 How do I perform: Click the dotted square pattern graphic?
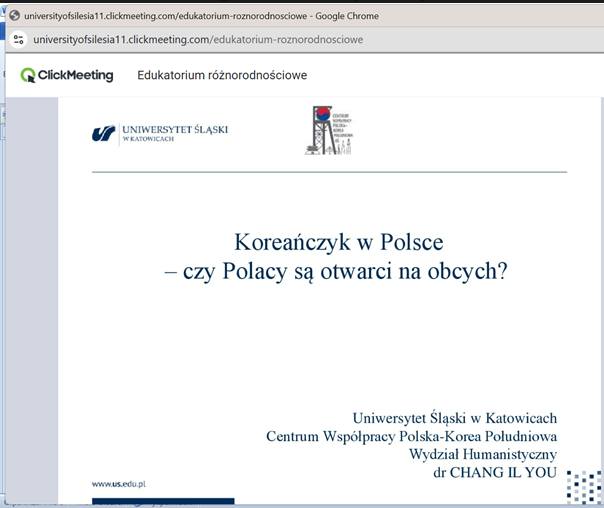584,489
